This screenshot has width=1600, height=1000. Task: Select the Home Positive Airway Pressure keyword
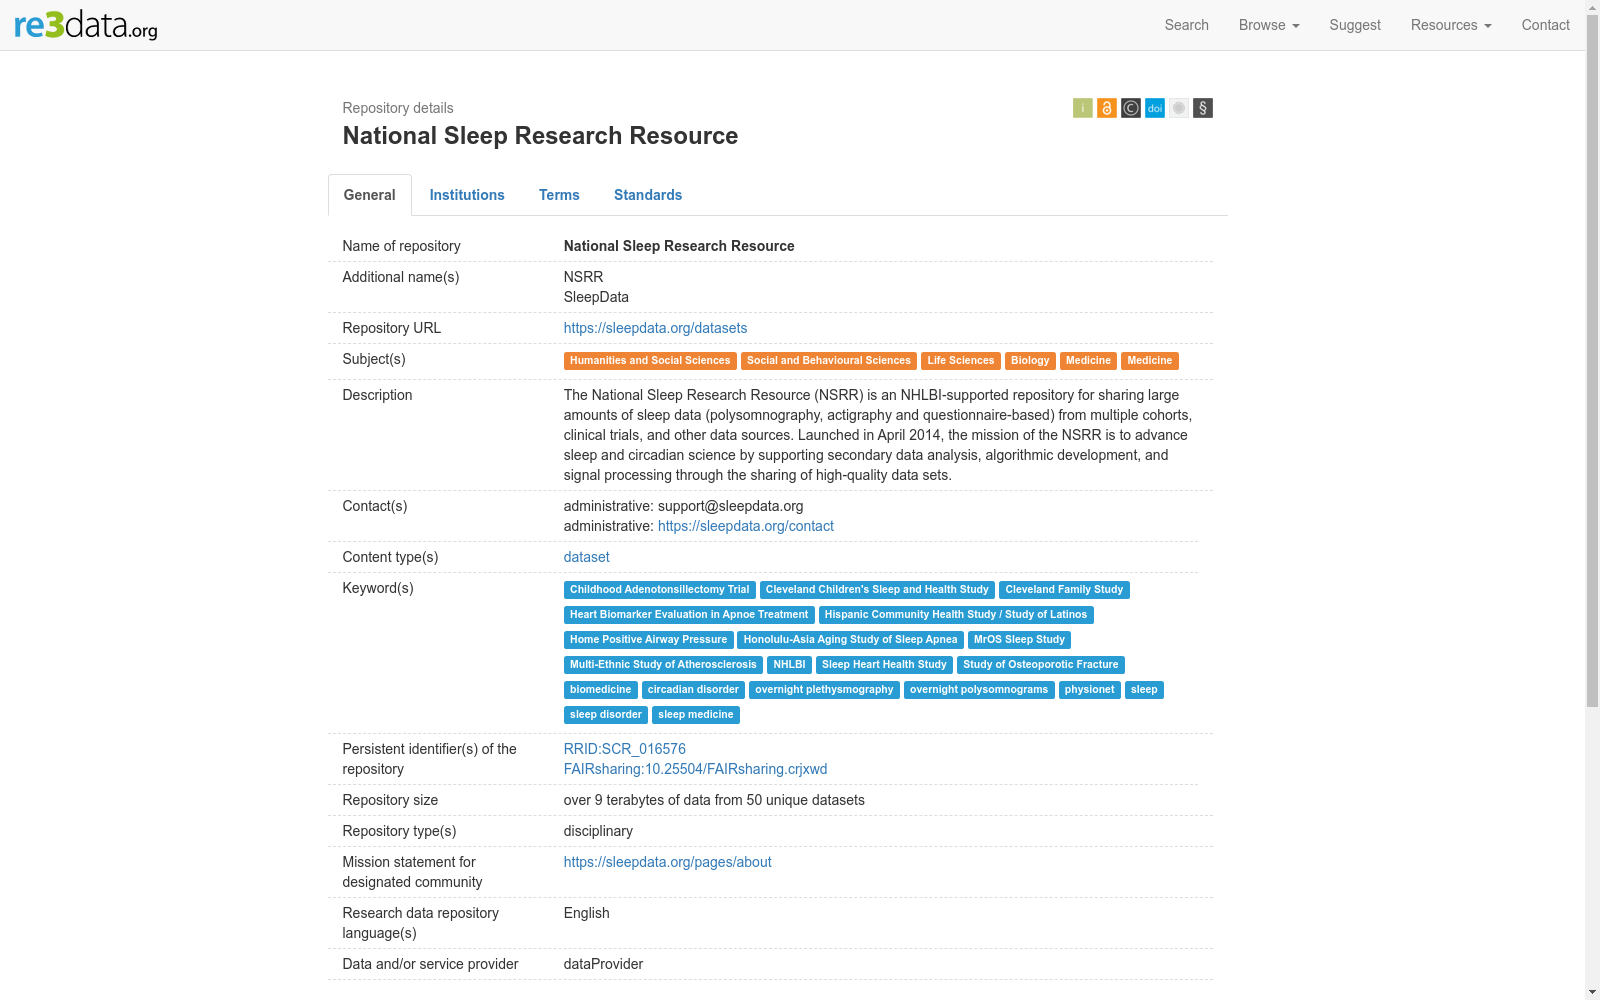[x=649, y=640]
